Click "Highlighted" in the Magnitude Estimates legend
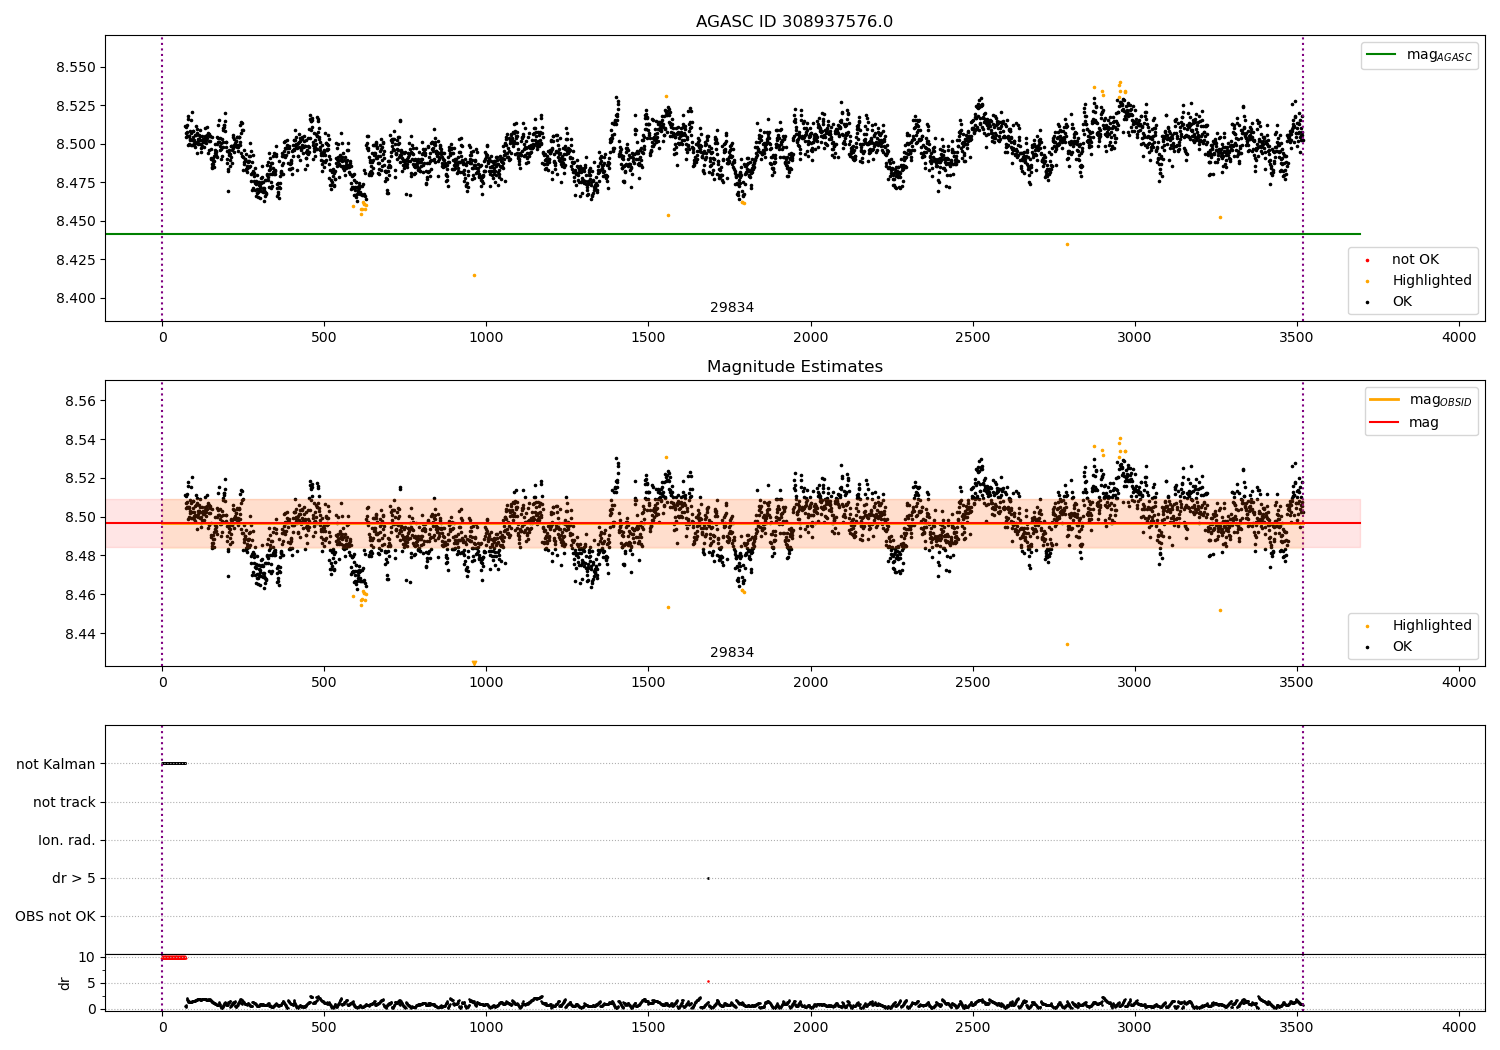 (x=1431, y=626)
